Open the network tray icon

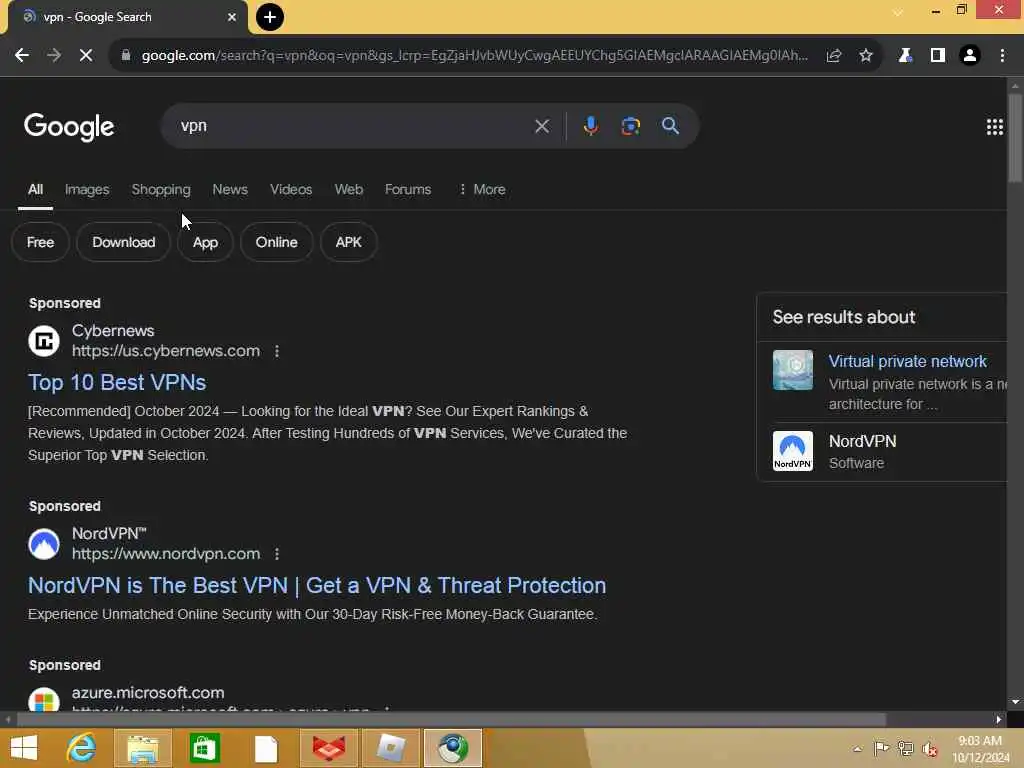tap(905, 749)
